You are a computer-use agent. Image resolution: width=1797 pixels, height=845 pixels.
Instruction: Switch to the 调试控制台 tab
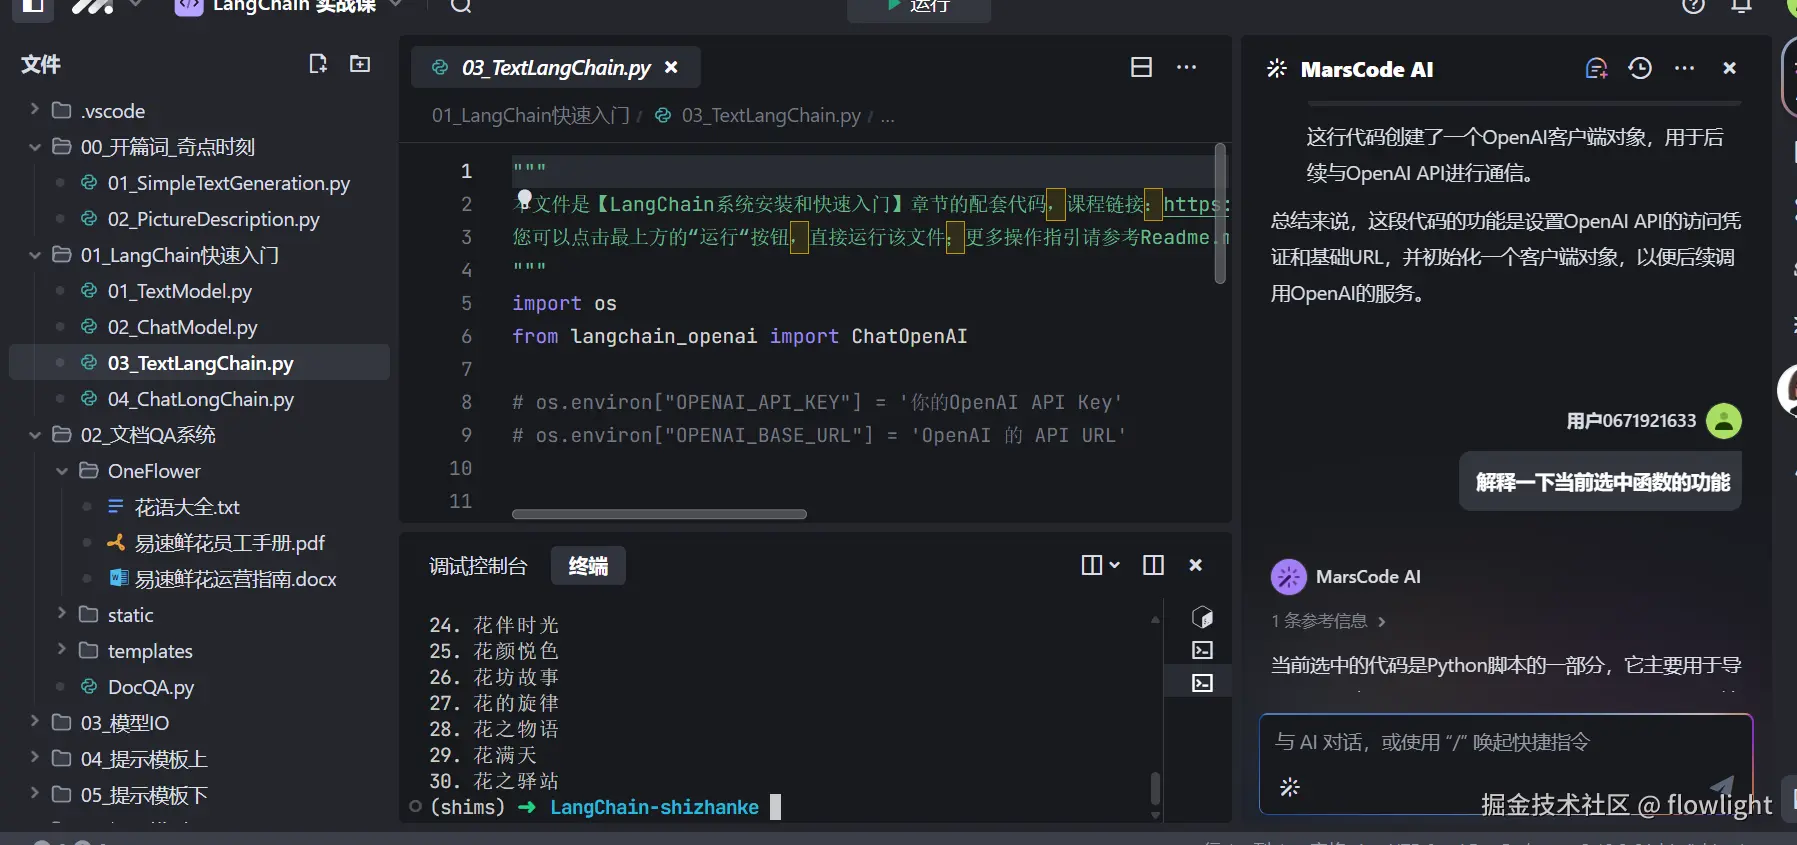coord(478,566)
